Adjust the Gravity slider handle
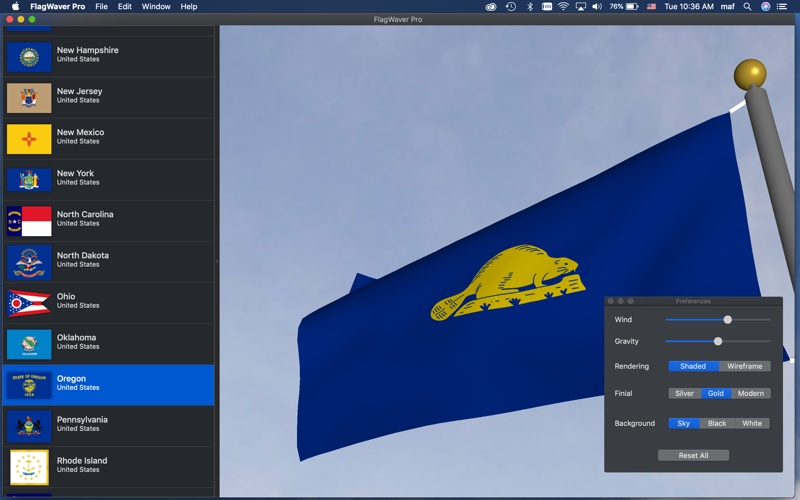This screenshot has height=500, width=800. click(718, 341)
